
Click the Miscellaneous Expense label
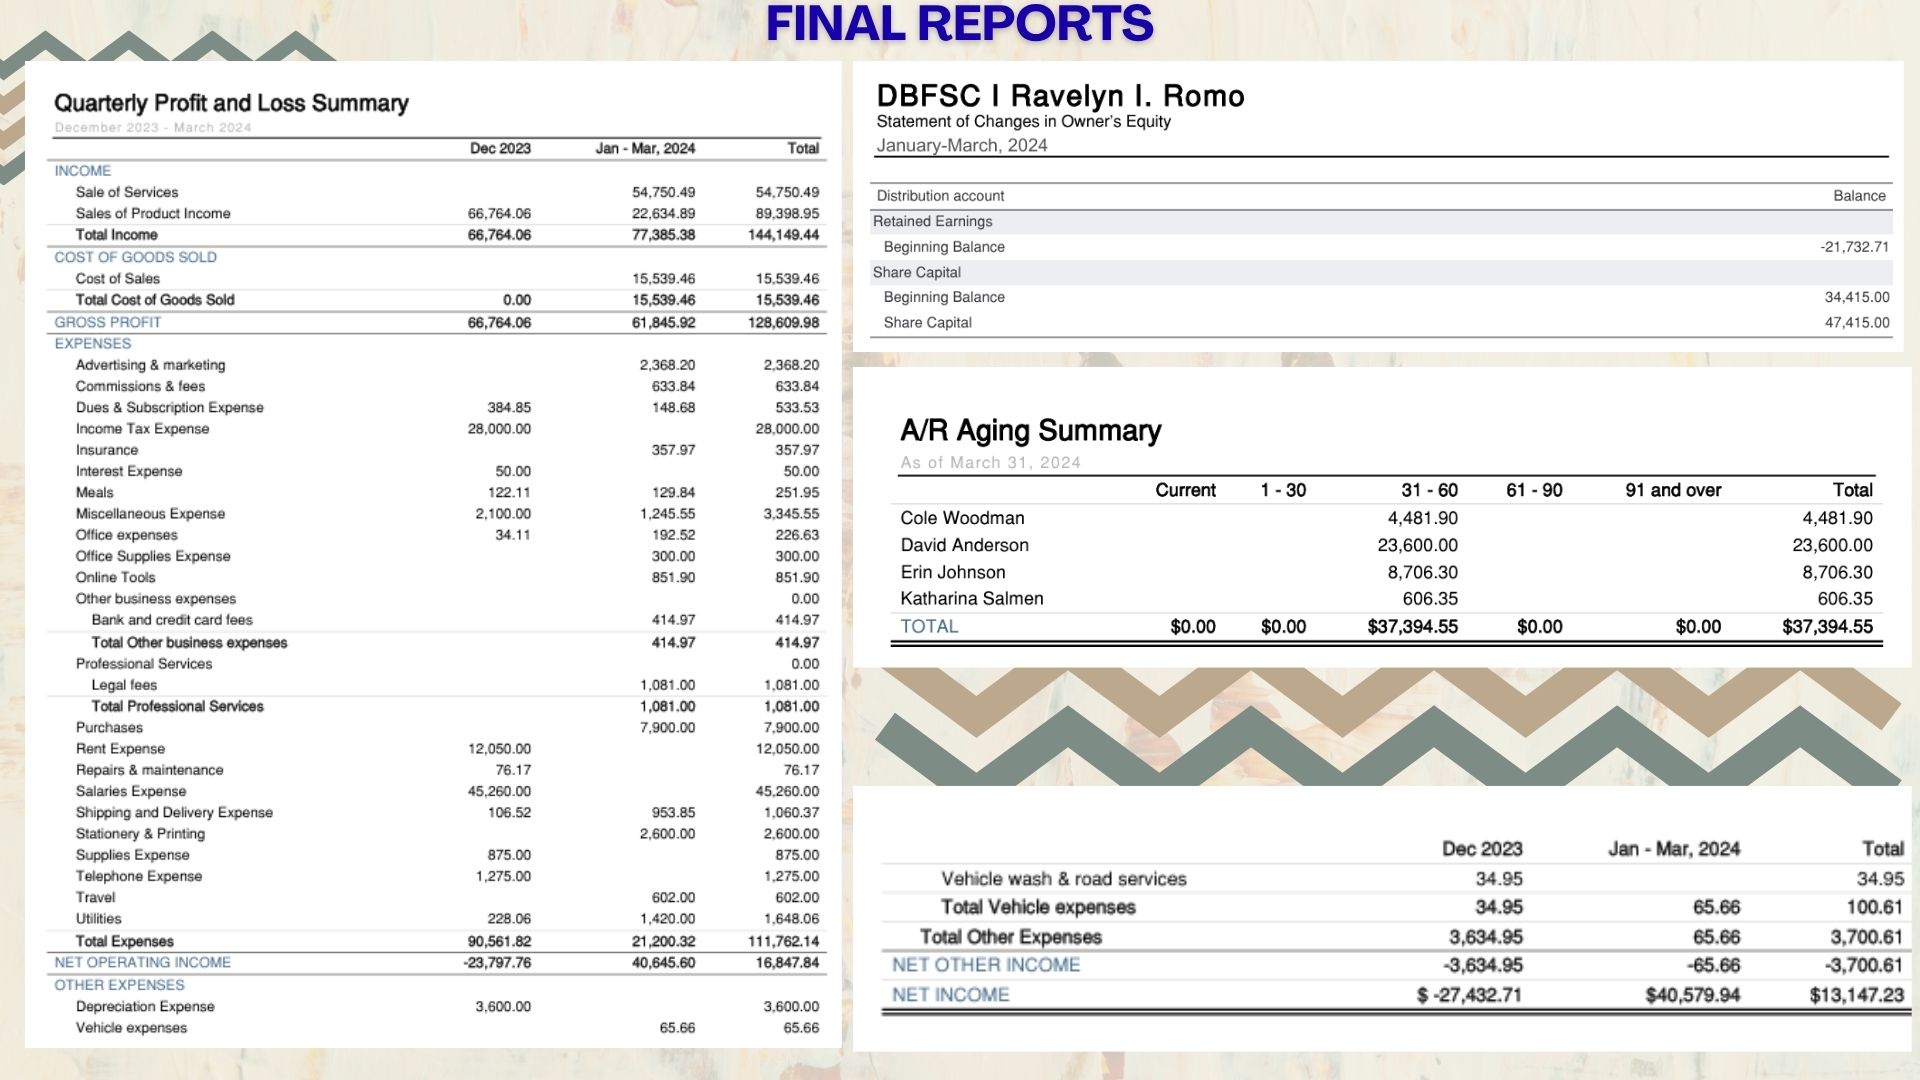click(150, 513)
